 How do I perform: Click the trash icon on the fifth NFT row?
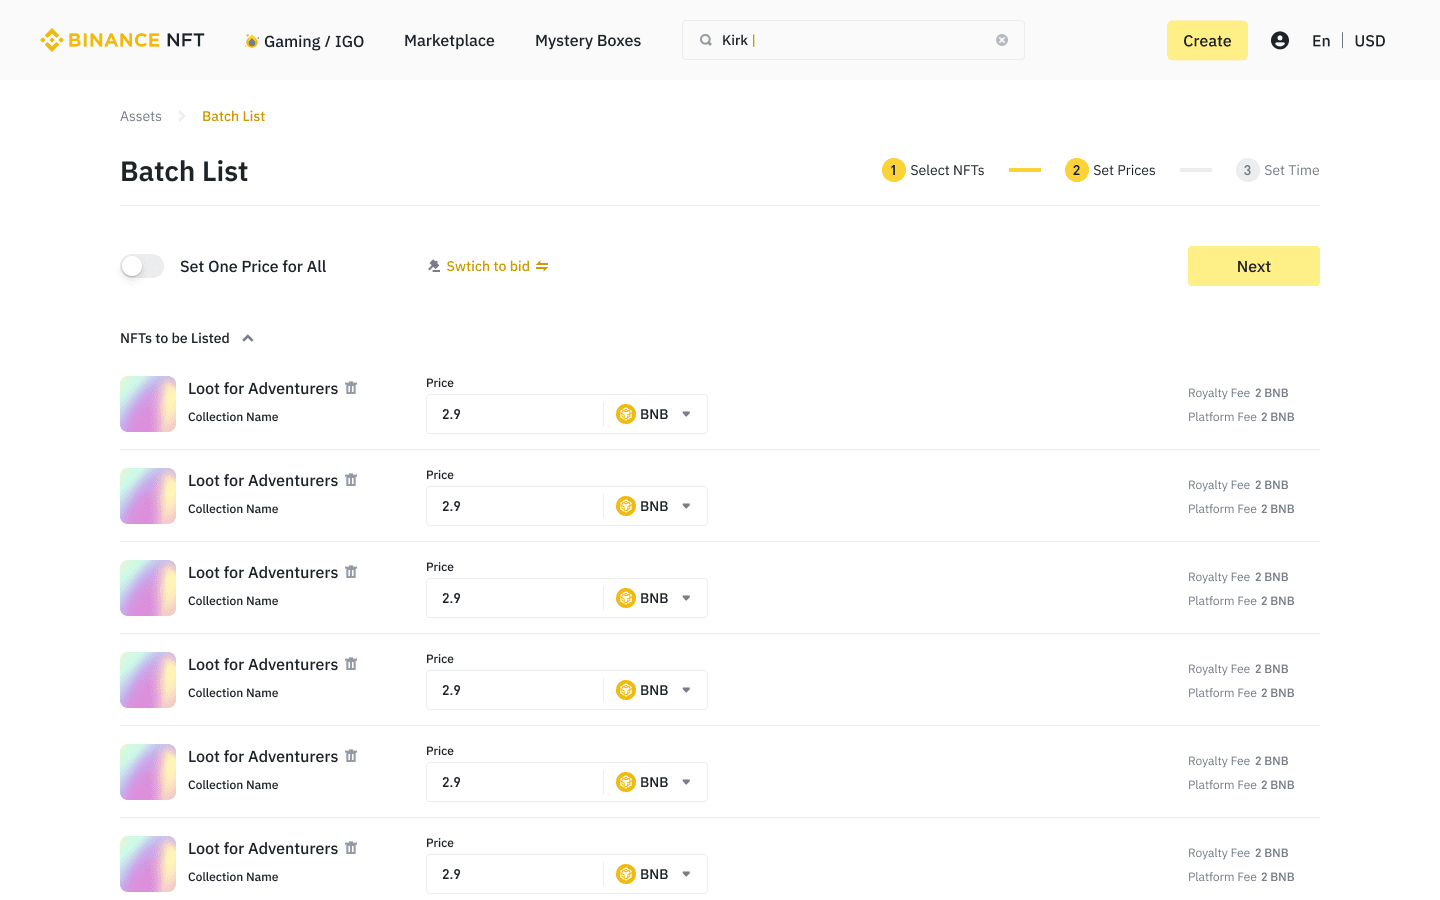click(x=351, y=756)
